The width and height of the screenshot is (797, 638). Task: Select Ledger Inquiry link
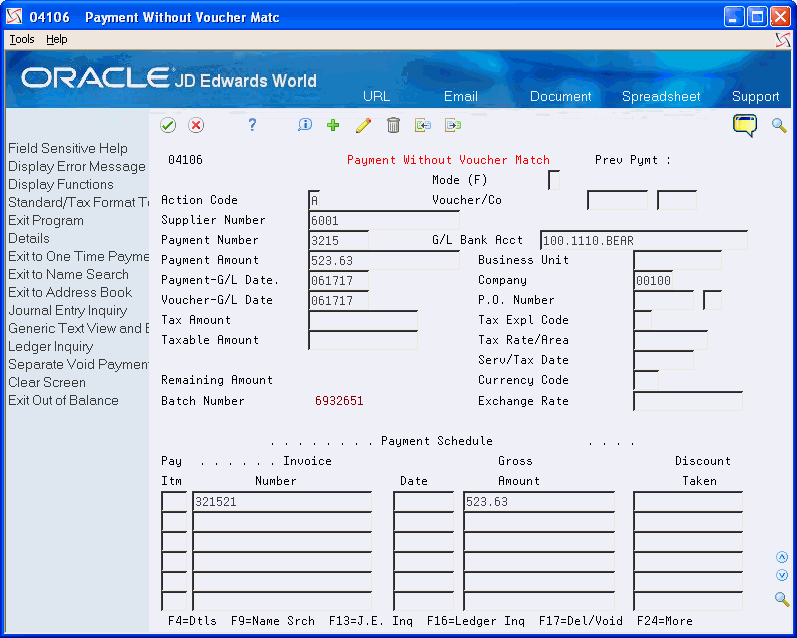tap(50, 346)
